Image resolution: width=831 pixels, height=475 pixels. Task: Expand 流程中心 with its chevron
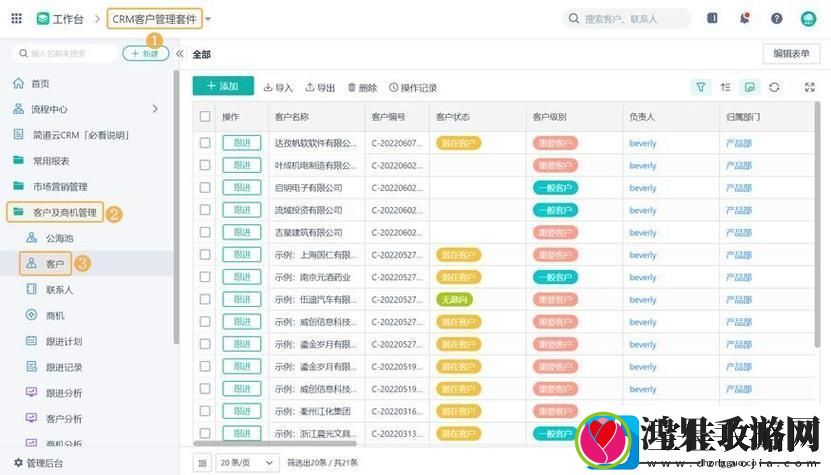pyautogui.click(x=155, y=109)
